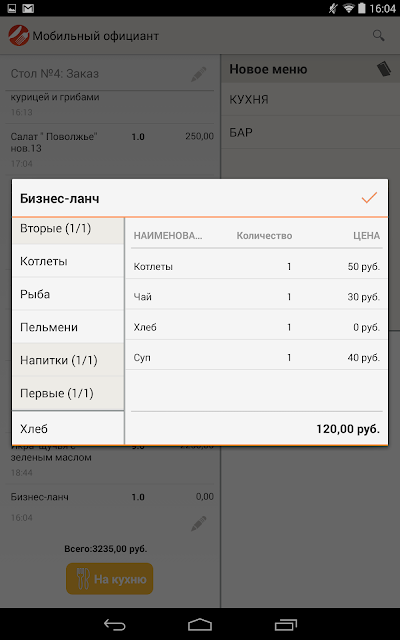The height and width of the screenshot is (640, 400).
Task: Open the menu card icon beside Новое меню
Action: click(383, 69)
